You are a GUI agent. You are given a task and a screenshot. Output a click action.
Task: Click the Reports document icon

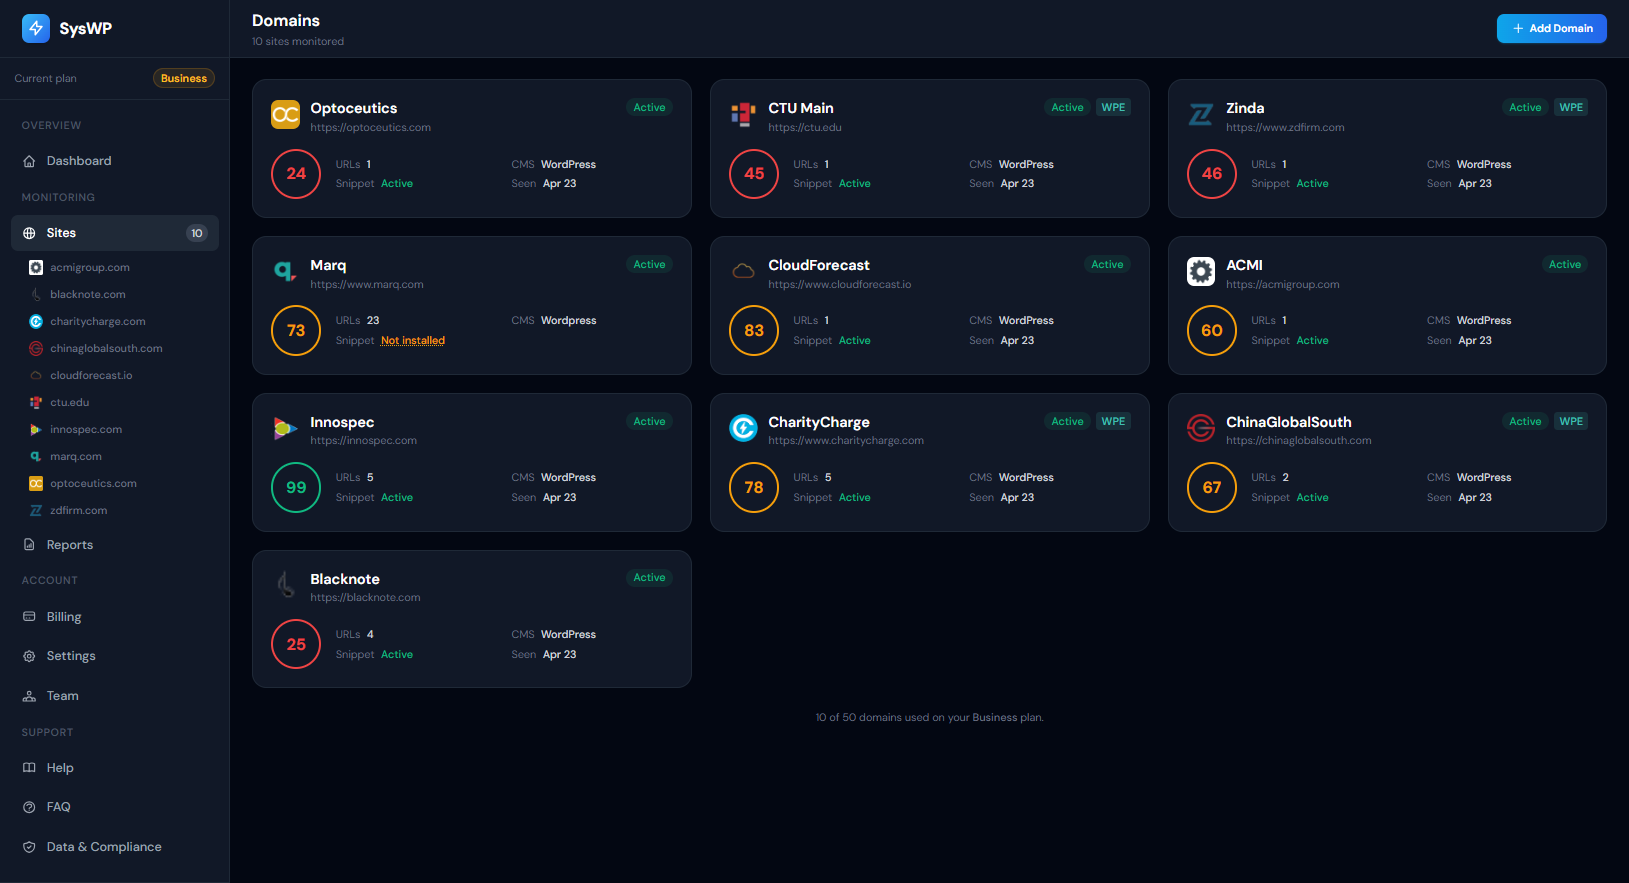click(x=29, y=545)
